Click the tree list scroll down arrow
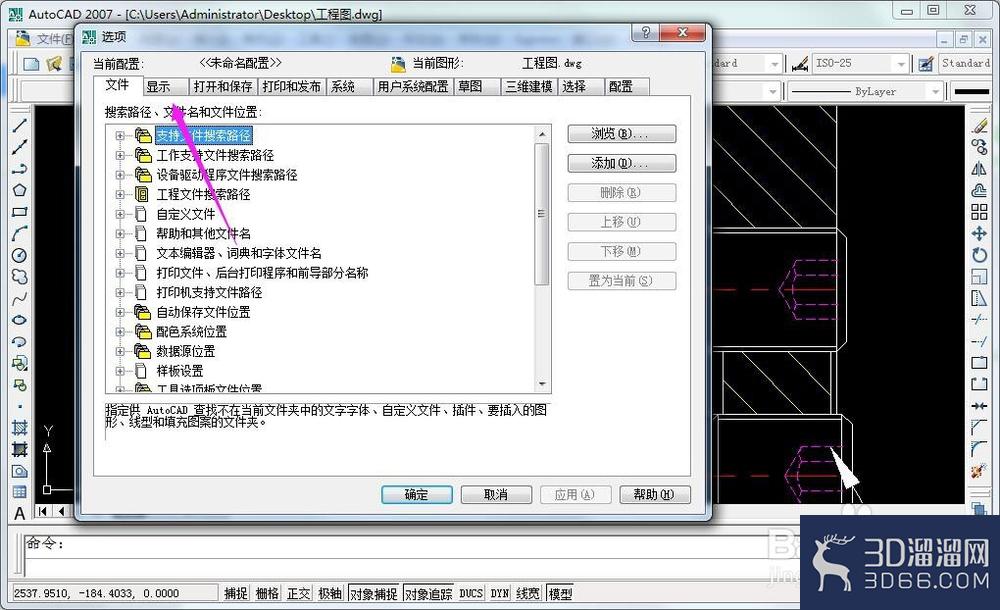1000x610 pixels. click(x=541, y=384)
